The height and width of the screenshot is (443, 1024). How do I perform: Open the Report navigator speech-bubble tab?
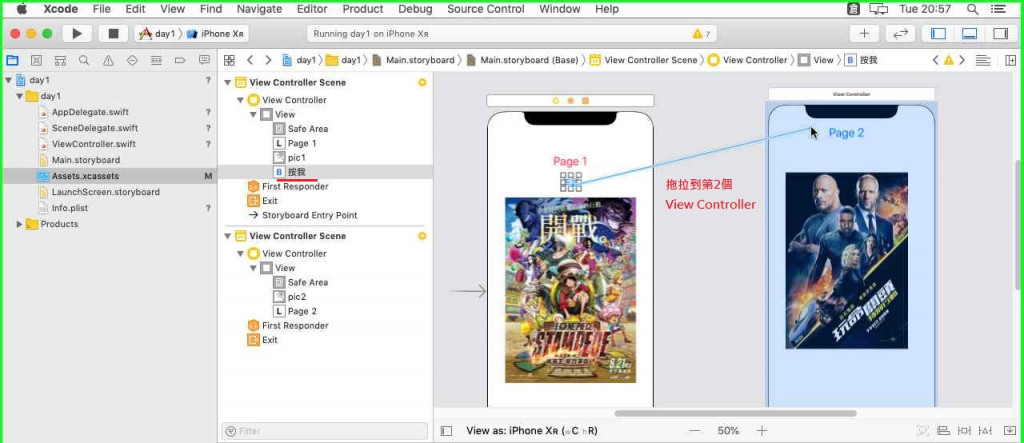[x=204, y=60]
